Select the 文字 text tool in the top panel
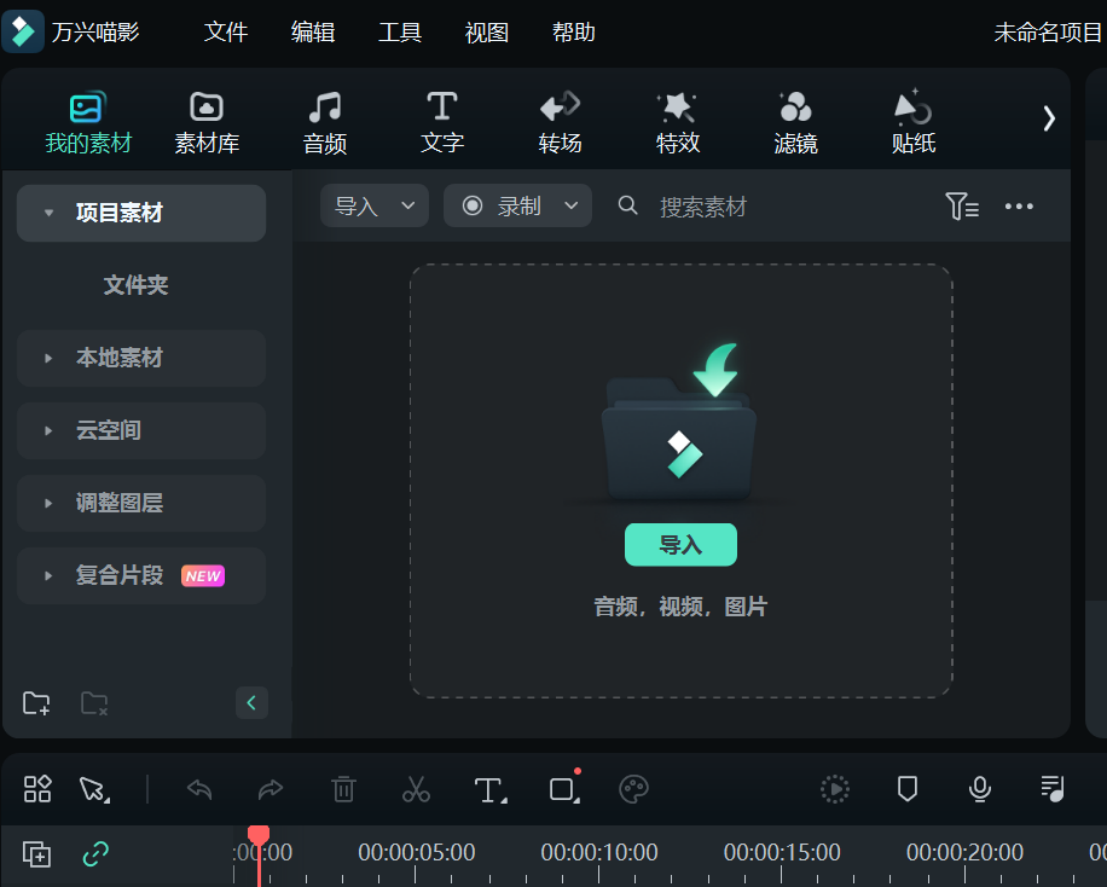 pyautogui.click(x=442, y=118)
